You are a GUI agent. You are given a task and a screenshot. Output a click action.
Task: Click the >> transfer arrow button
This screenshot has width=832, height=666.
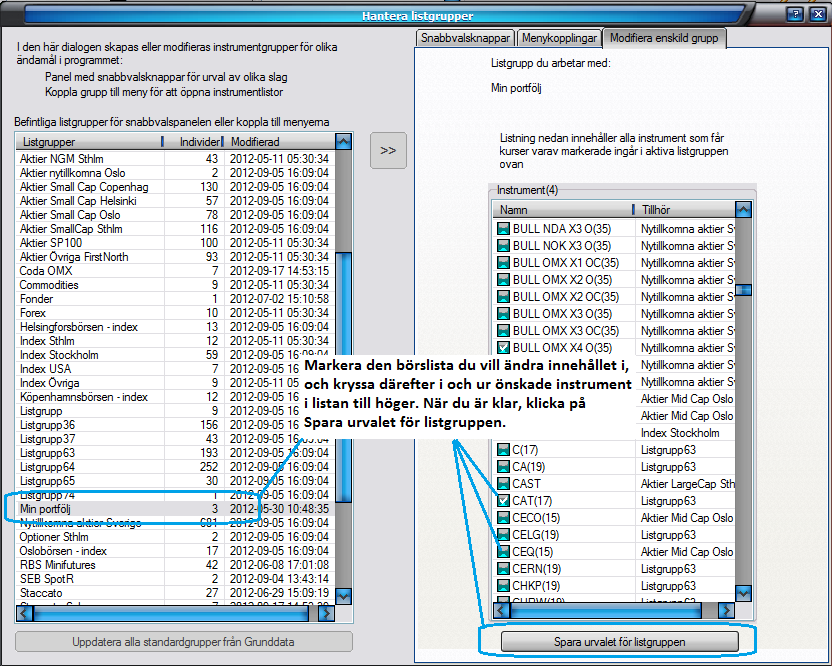tap(388, 150)
